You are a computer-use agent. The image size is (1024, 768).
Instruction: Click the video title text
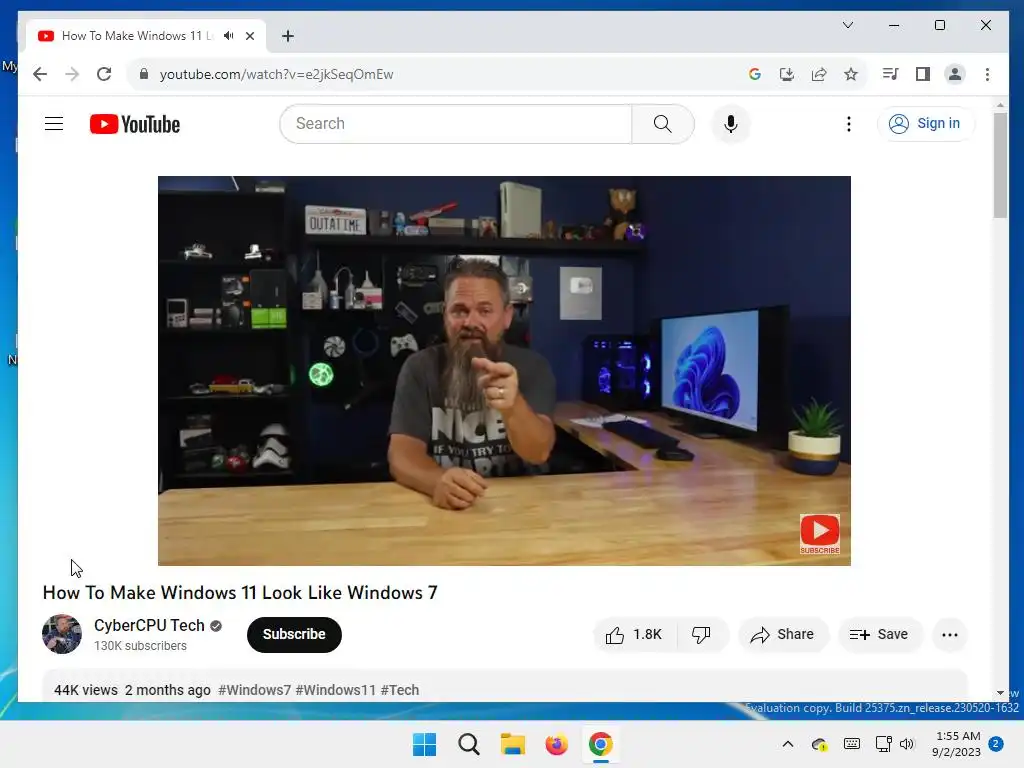(x=240, y=593)
